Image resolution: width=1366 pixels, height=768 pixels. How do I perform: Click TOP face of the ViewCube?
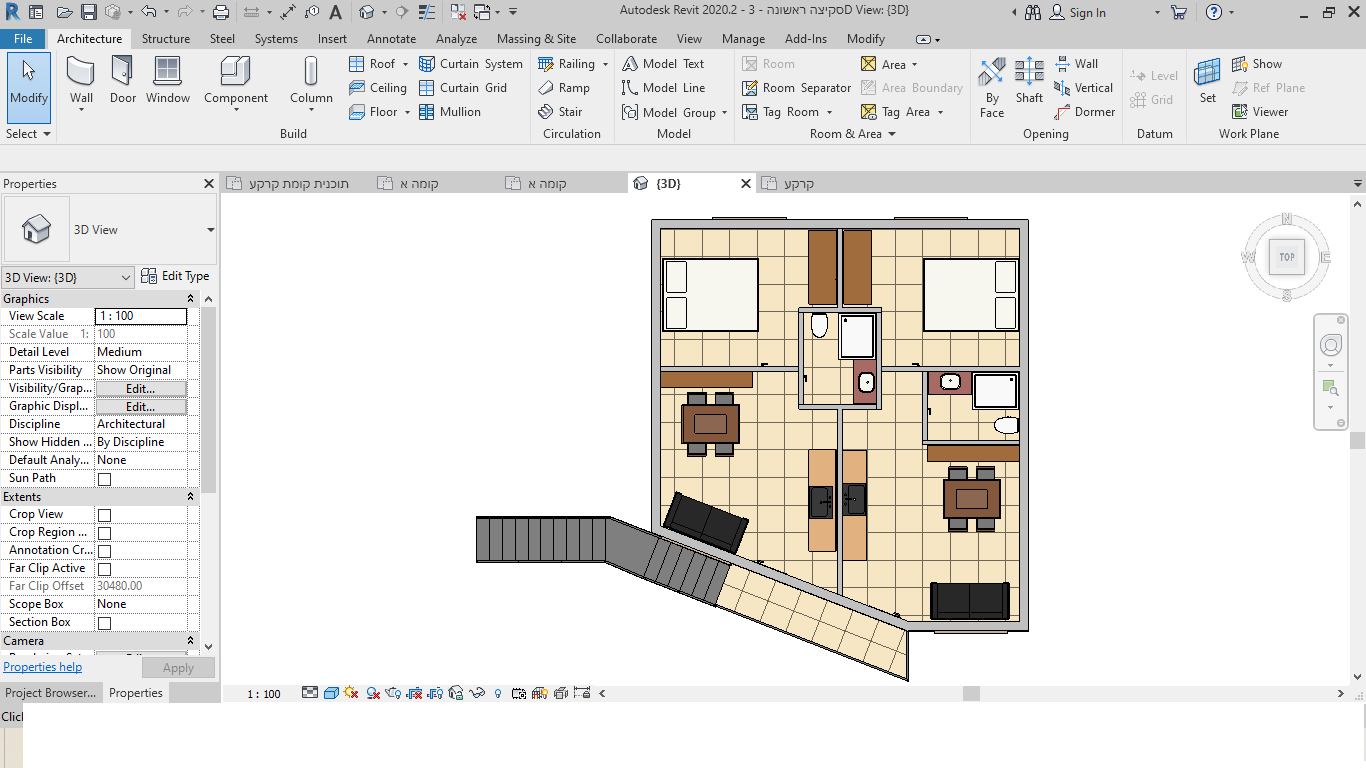click(1286, 257)
